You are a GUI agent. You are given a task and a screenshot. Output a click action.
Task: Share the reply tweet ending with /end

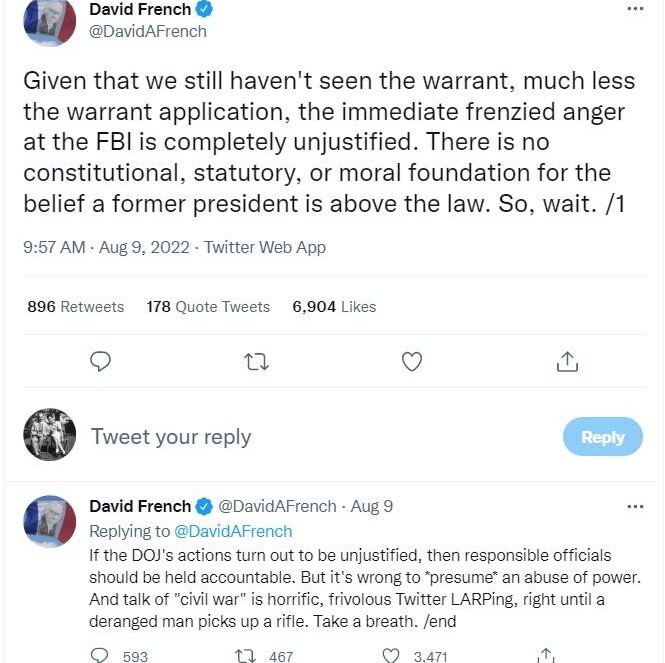[x=546, y=655]
